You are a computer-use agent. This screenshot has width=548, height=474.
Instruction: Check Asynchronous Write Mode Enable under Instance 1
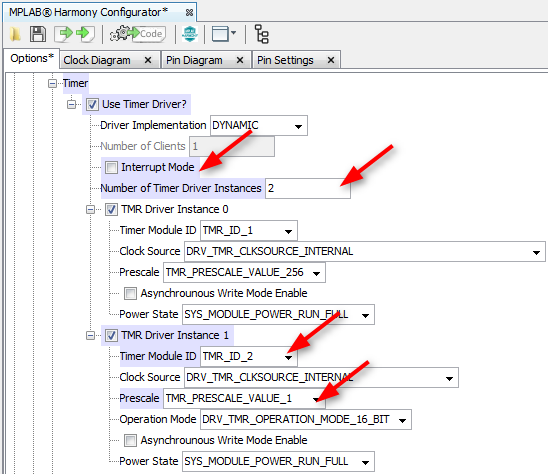pyautogui.click(x=130, y=440)
